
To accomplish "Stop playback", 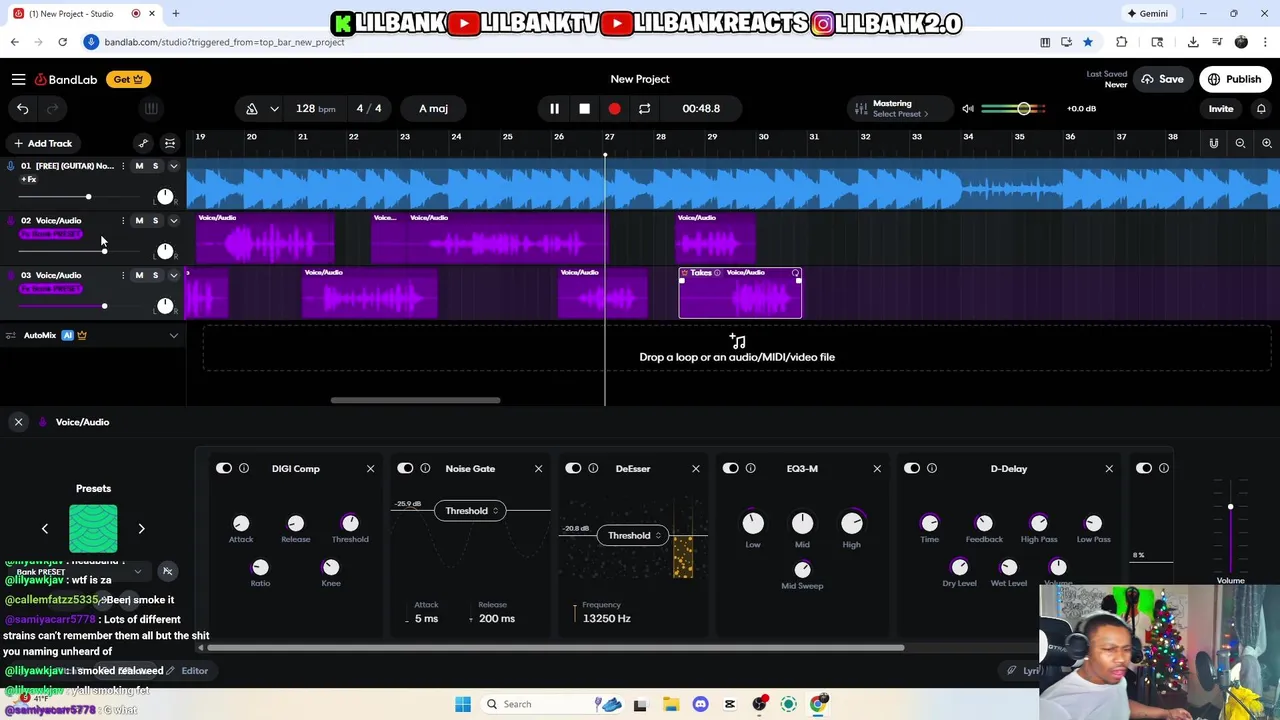I will pyautogui.click(x=584, y=108).
